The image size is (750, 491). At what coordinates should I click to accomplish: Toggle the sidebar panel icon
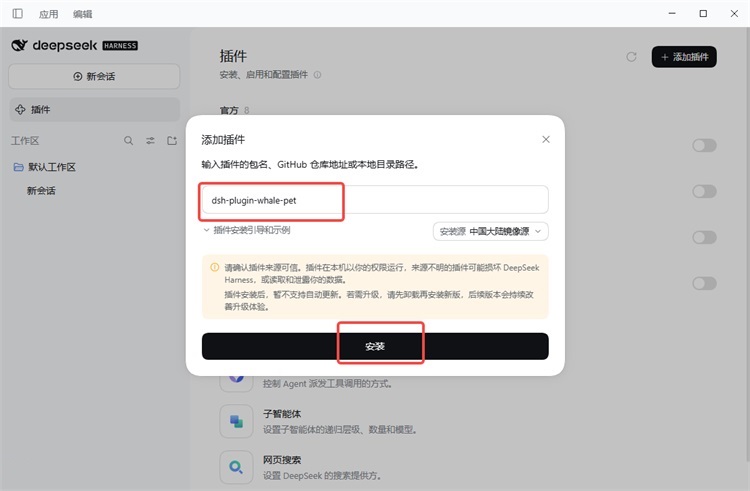click(x=18, y=13)
